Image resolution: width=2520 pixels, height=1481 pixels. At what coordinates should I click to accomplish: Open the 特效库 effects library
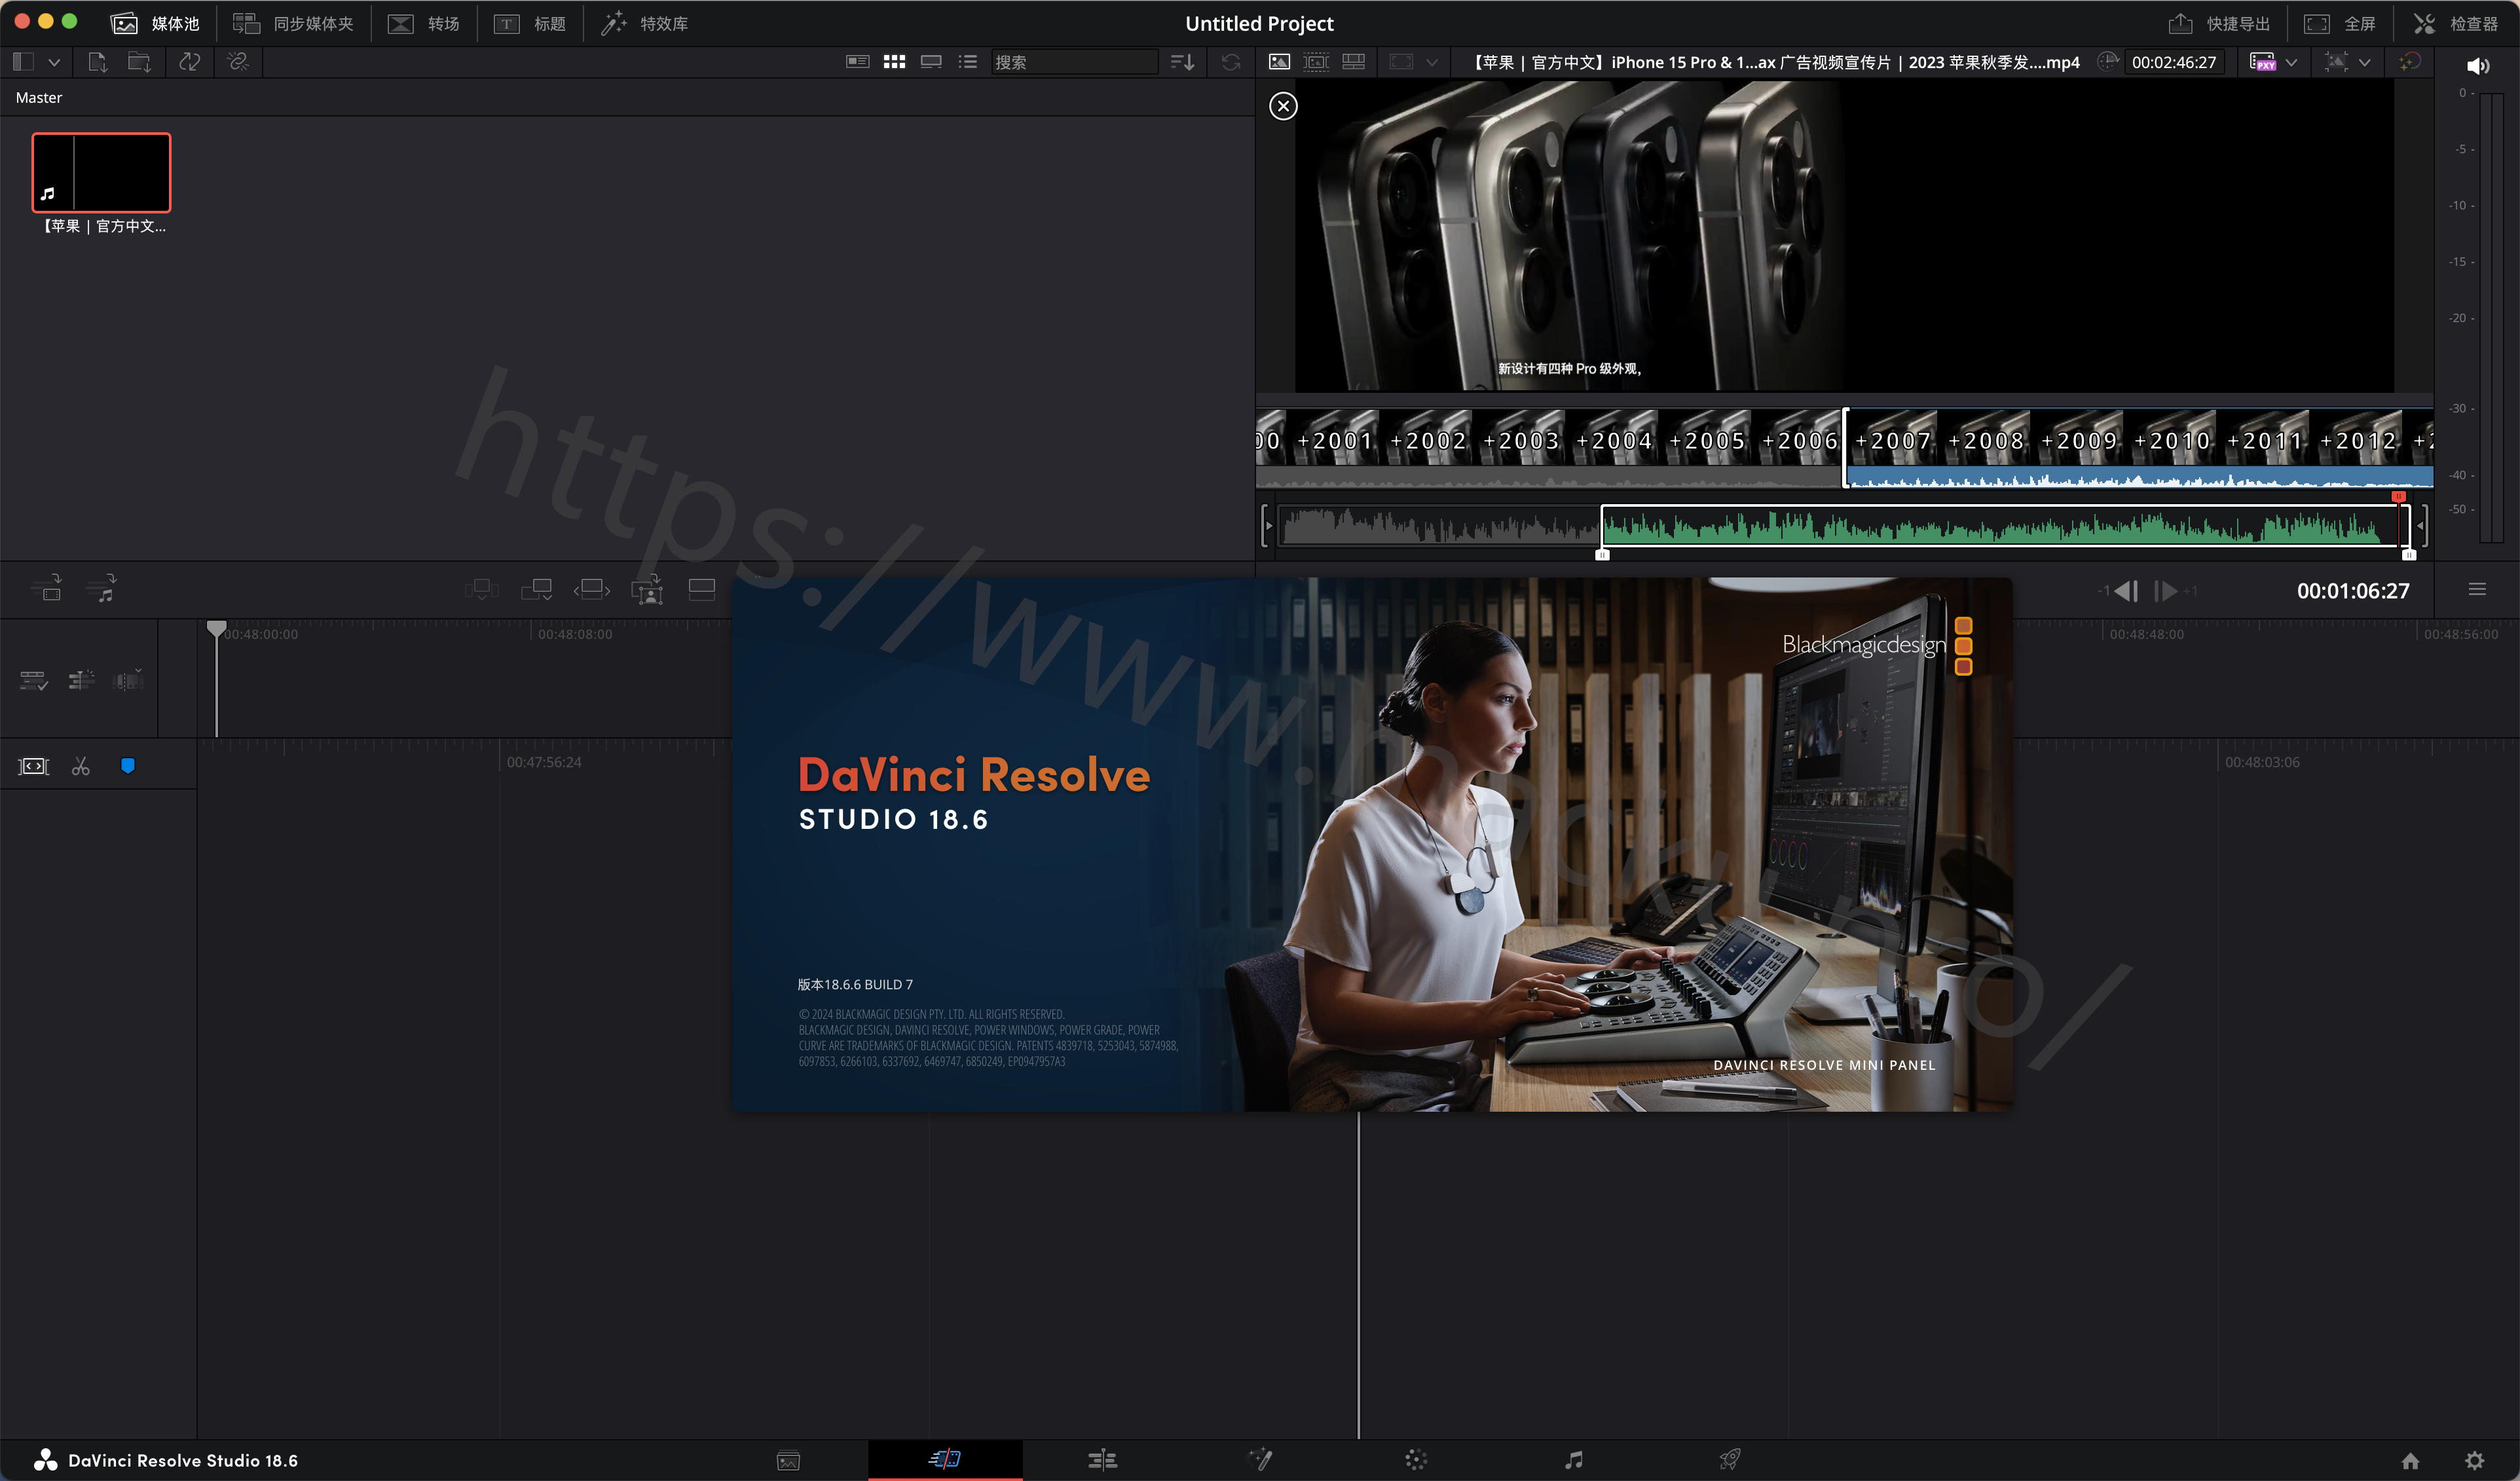tap(644, 23)
